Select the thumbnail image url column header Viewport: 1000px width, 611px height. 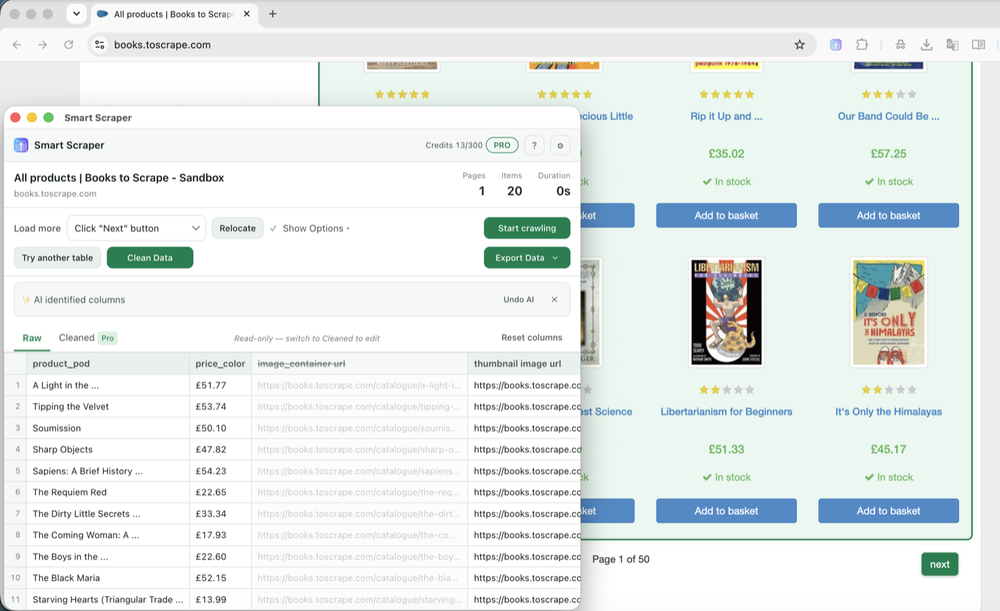(x=524, y=364)
